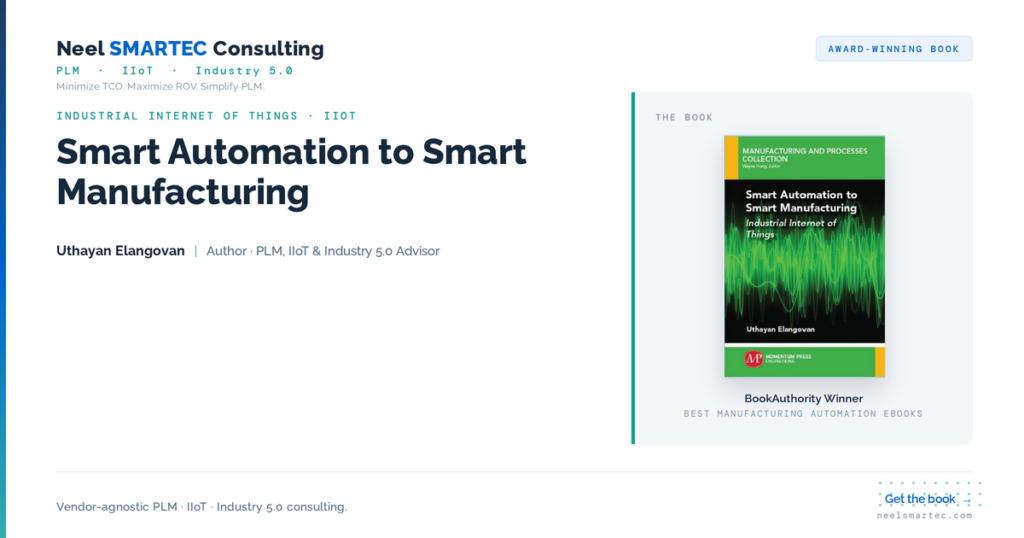Image resolution: width=1024 pixels, height=538 pixels.
Task: Click the PLM · IIoT · Industry 5.0 tagline
Action: [x=174, y=71]
